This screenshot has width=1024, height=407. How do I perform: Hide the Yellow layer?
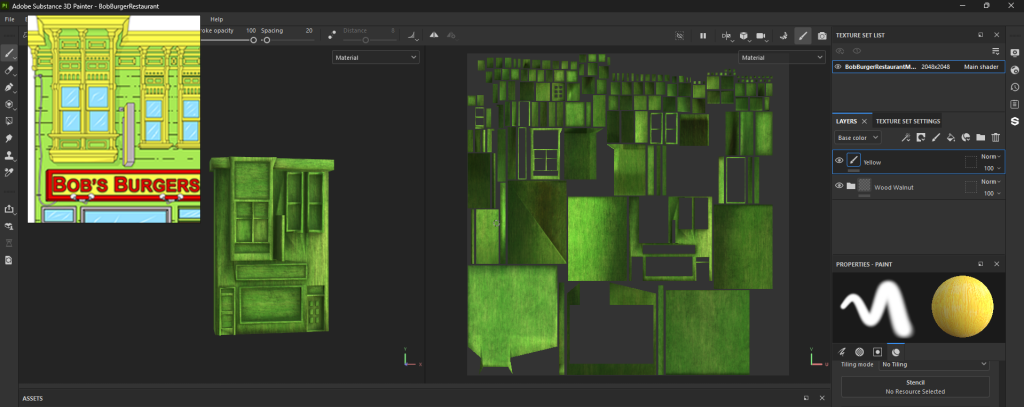[839, 160]
